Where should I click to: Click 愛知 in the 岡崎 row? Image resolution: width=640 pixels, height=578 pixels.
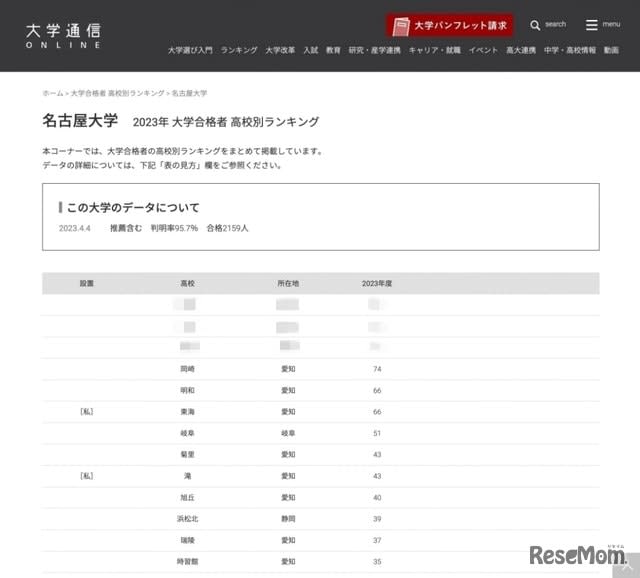coord(288,369)
